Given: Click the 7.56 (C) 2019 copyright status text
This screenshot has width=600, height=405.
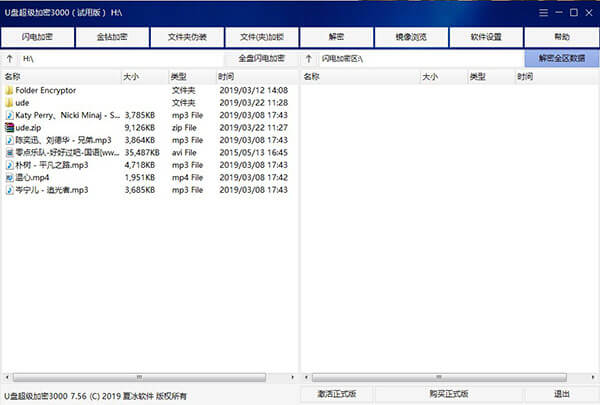Looking at the screenshot, I should point(96,396).
